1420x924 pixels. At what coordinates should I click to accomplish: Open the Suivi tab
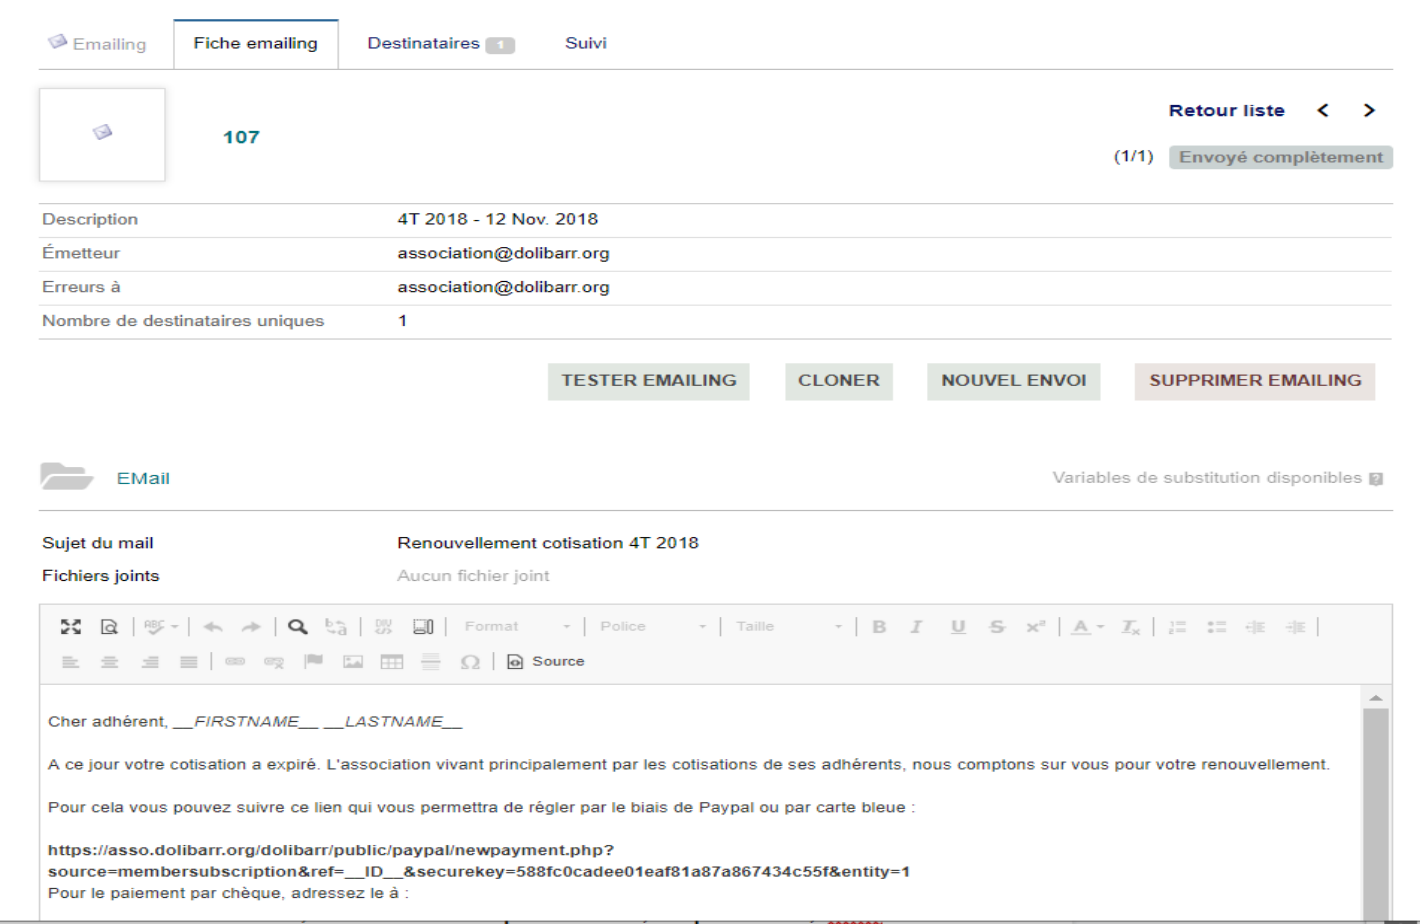pos(586,44)
